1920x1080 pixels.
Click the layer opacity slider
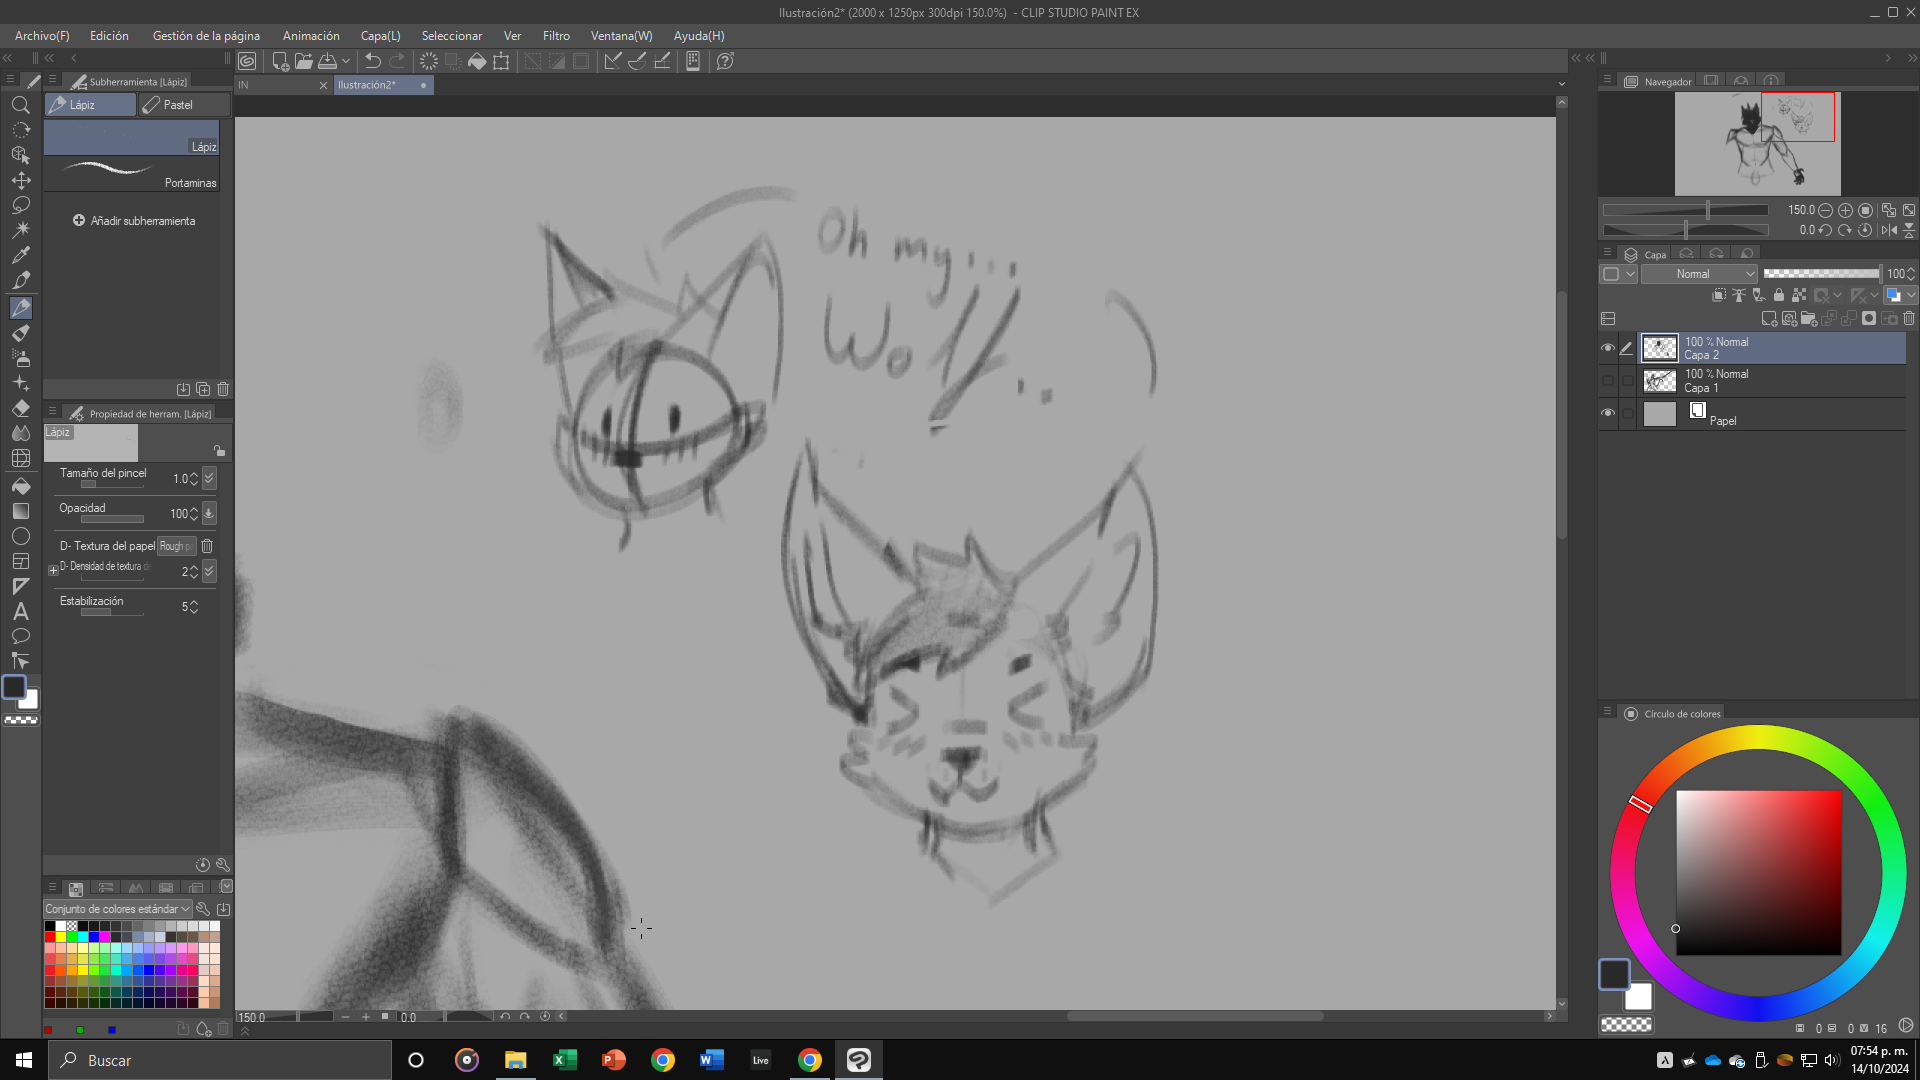1820,274
